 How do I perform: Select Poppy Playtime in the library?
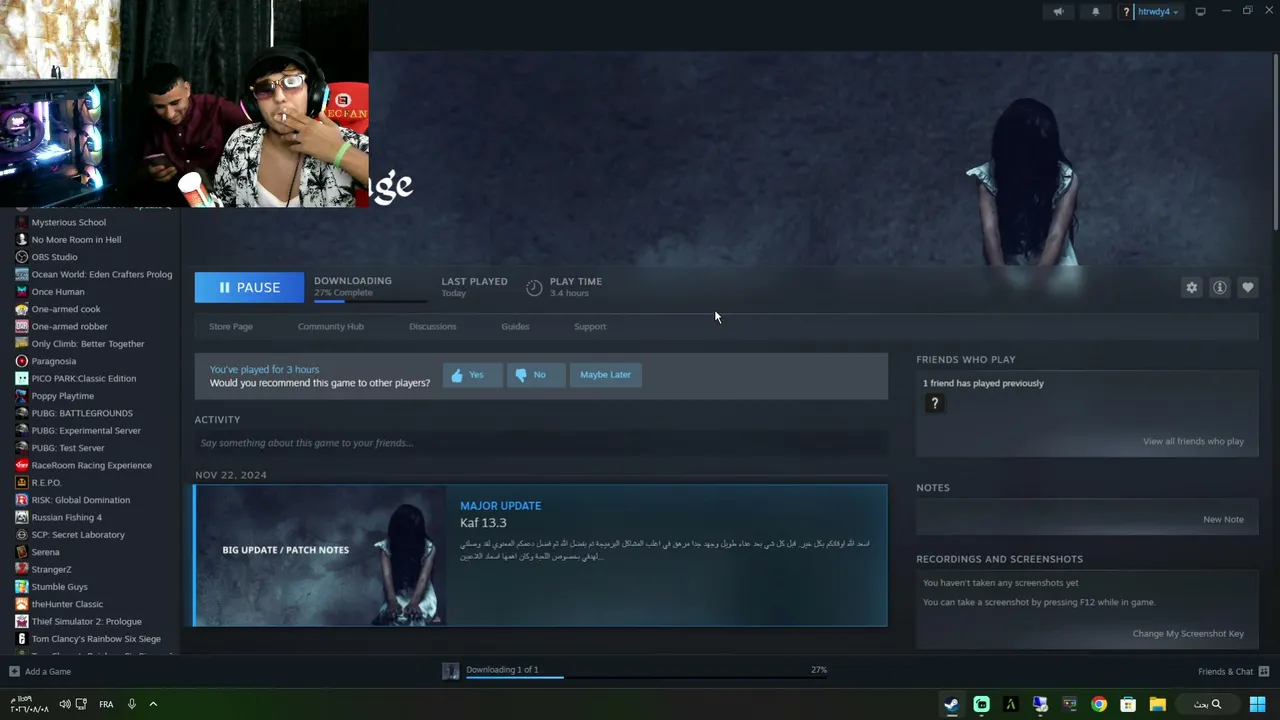click(x=62, y=396)
